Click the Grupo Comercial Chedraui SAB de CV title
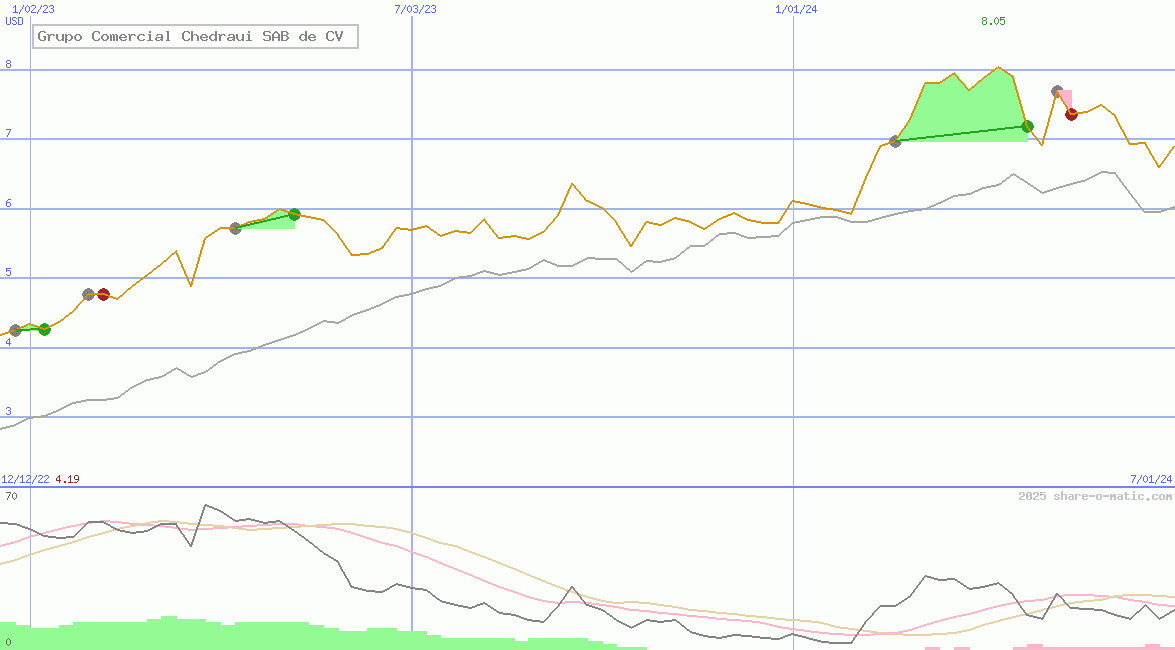Viewport: 1175px width, 650px height. pyautogui.click(x=190, y=37)
